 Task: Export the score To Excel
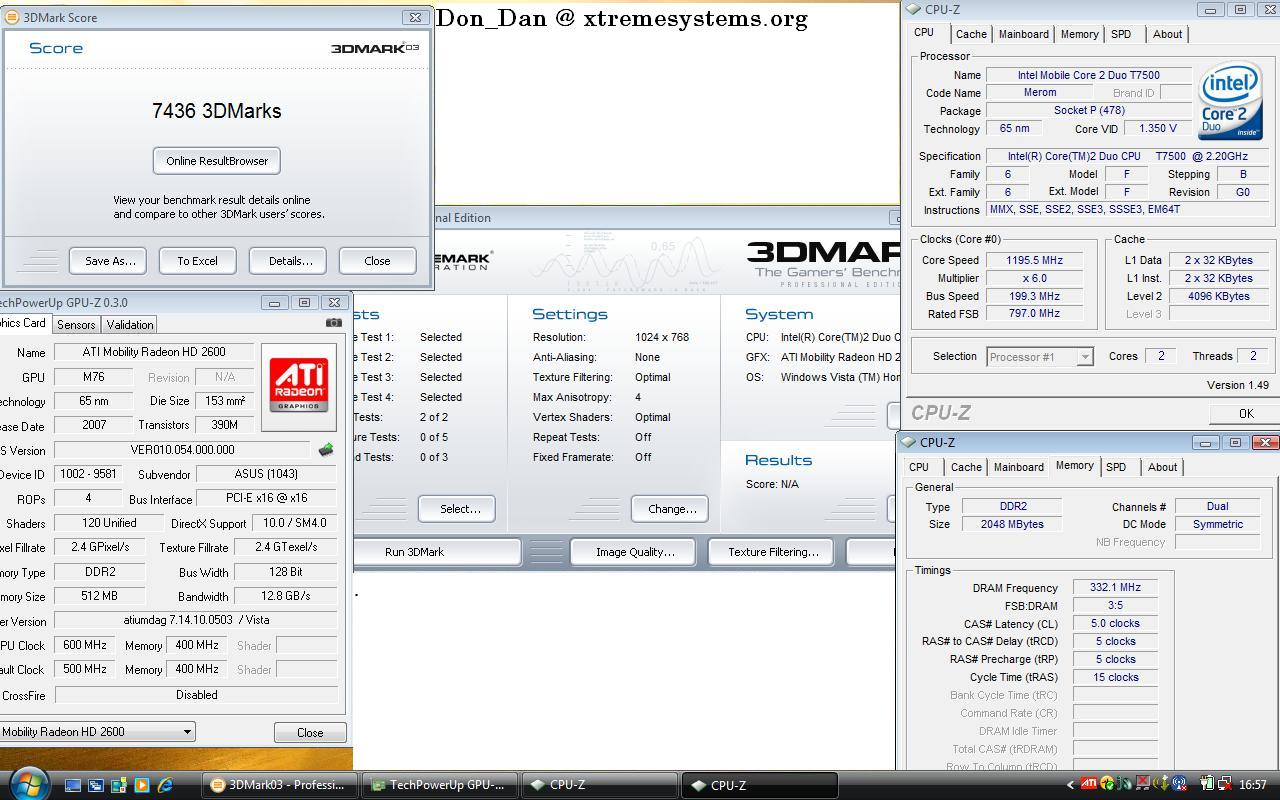[x=198, y=261]
